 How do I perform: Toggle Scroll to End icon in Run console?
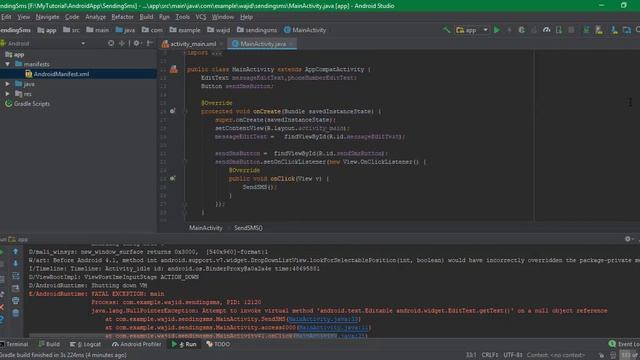(x=16, y=288)
